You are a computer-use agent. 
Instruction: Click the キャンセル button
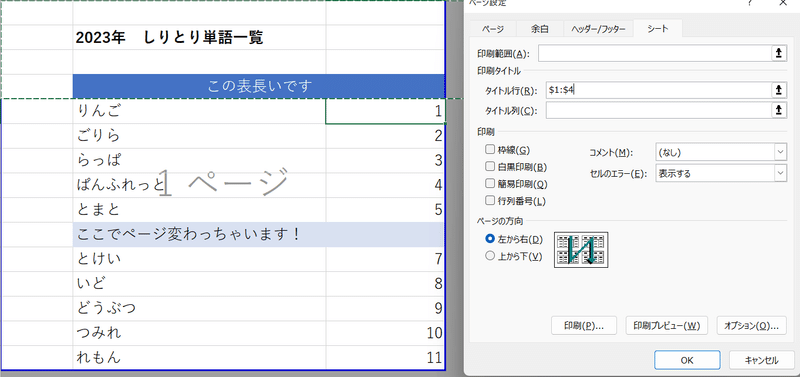pyautogui.click(x=761, y=360)
